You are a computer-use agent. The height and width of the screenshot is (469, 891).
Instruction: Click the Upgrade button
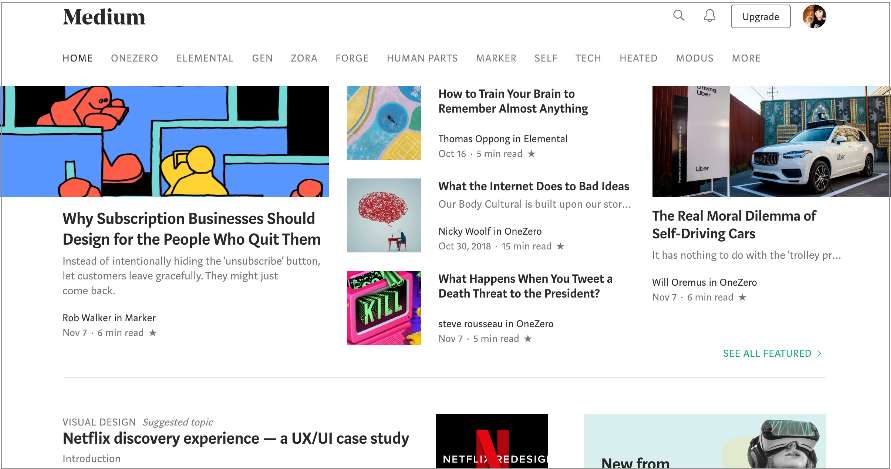click(760, 16)
